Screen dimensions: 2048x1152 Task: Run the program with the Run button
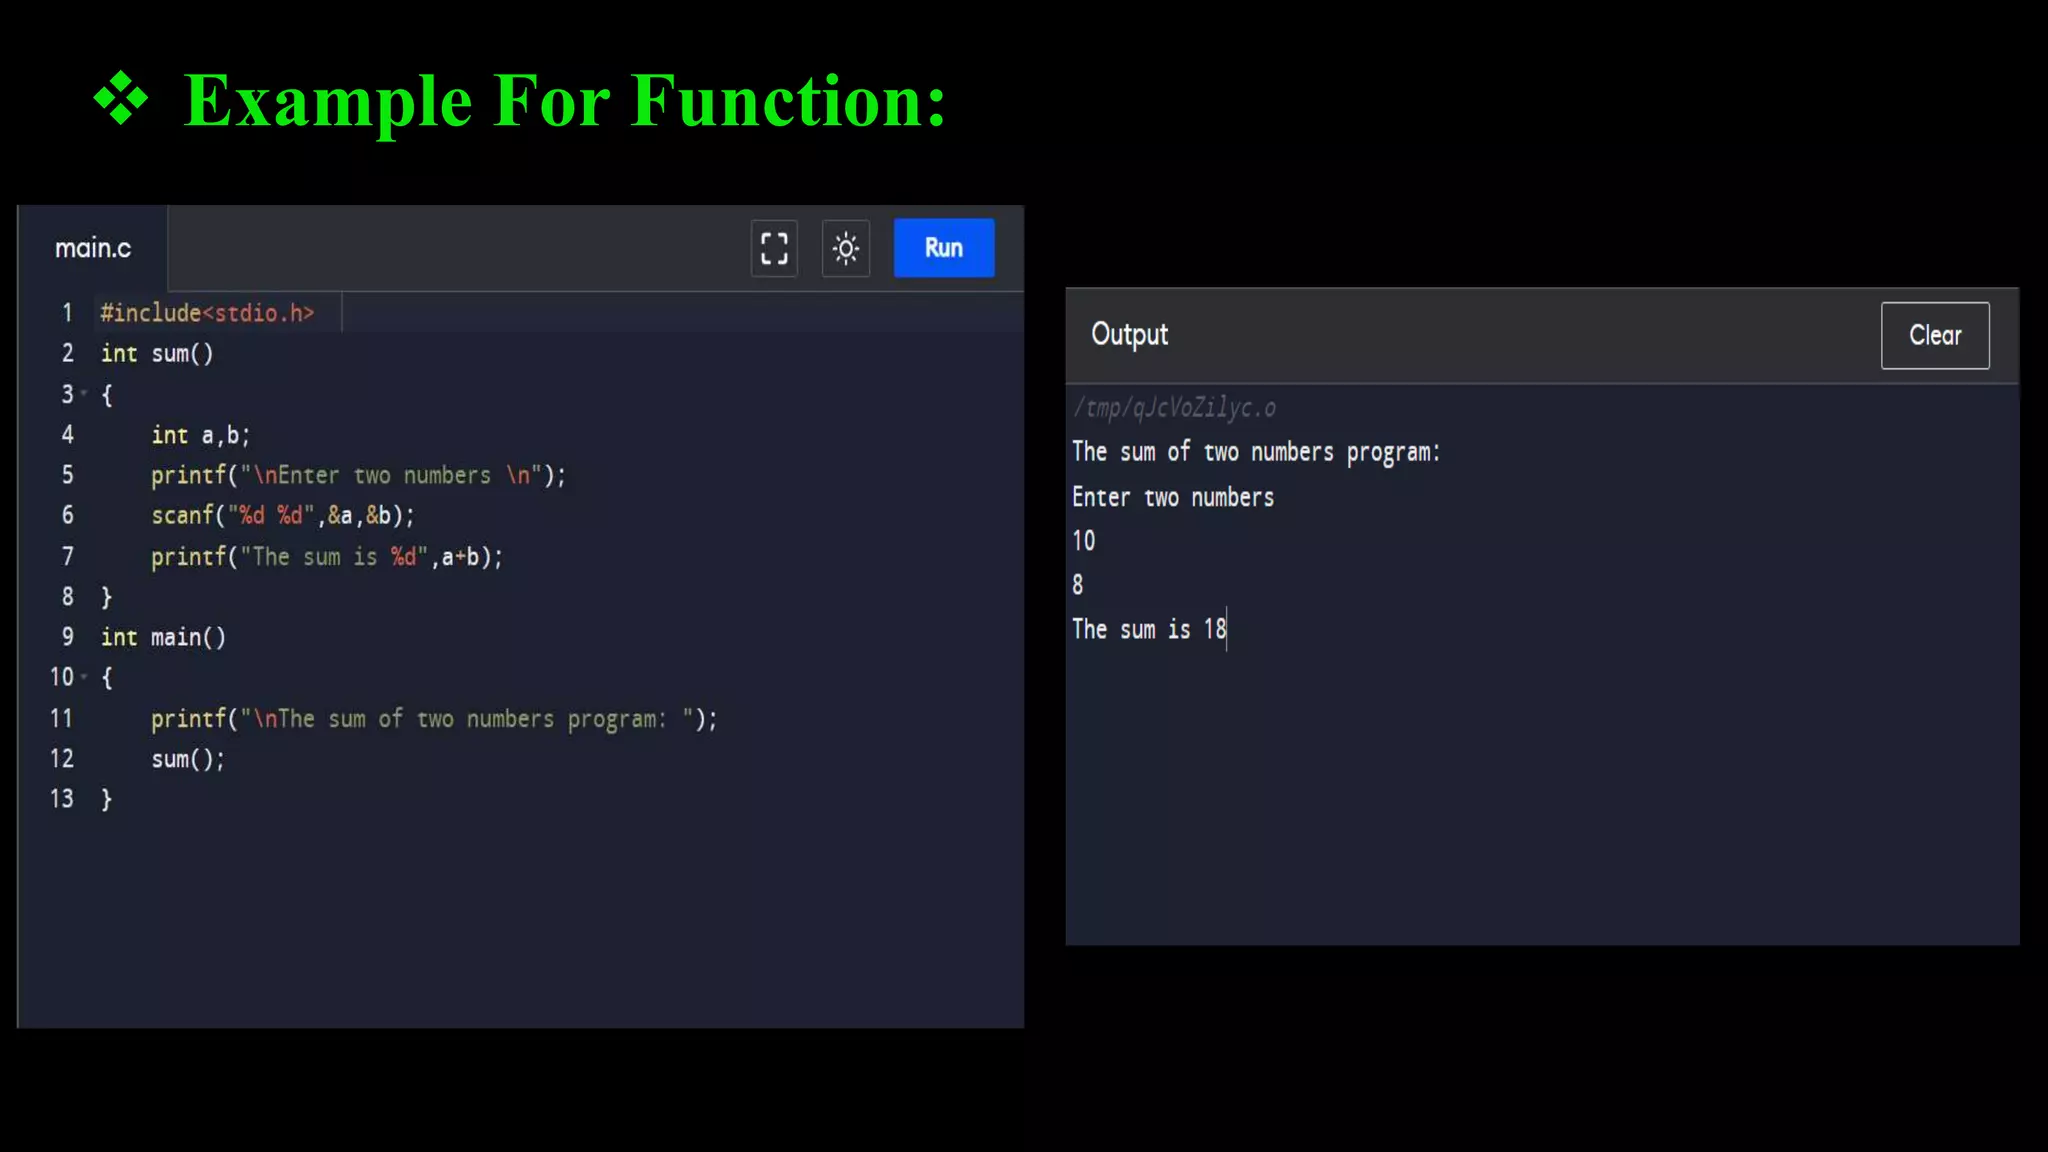[944, 248]
